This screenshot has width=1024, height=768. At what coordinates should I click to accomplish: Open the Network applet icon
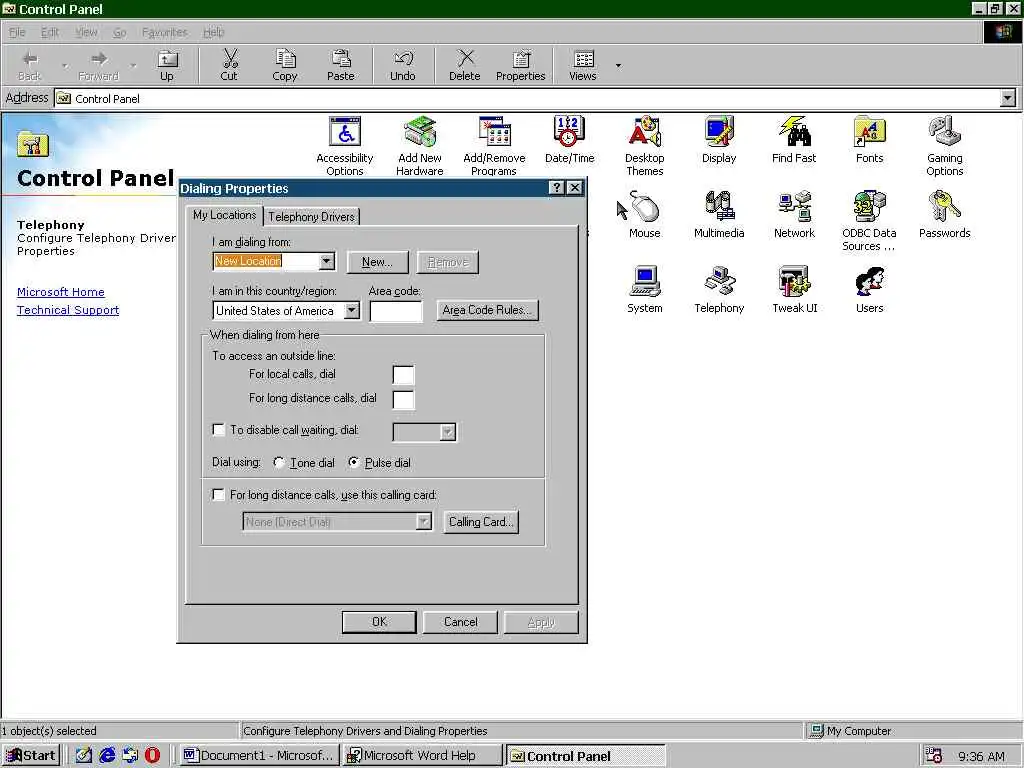[794, 214]
